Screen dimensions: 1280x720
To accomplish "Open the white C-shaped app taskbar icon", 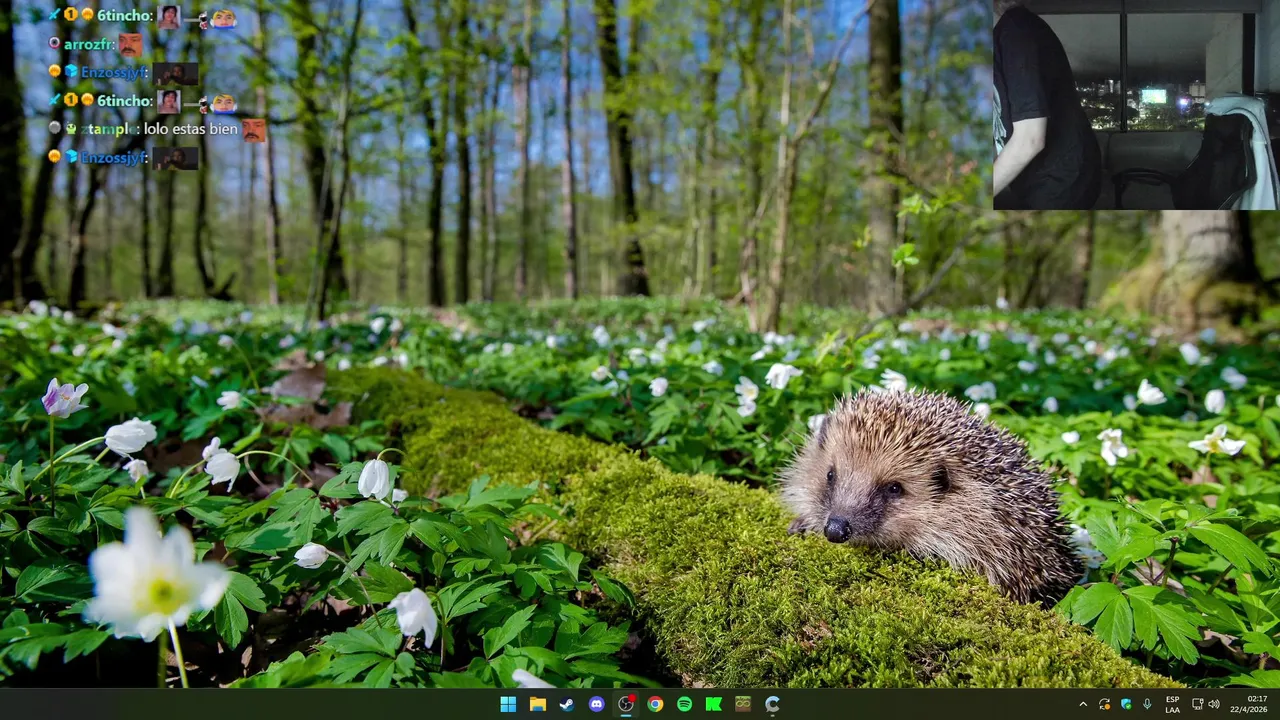I will click(x=773, y=704).
